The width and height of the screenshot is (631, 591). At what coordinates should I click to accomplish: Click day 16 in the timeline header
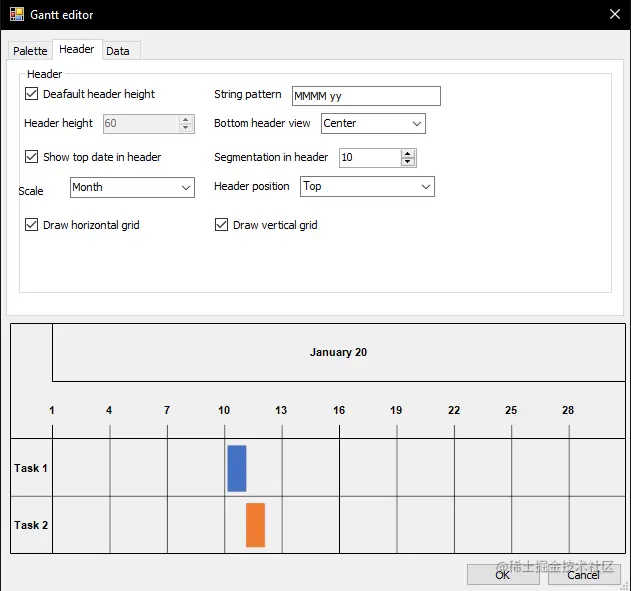coord(339,410)
